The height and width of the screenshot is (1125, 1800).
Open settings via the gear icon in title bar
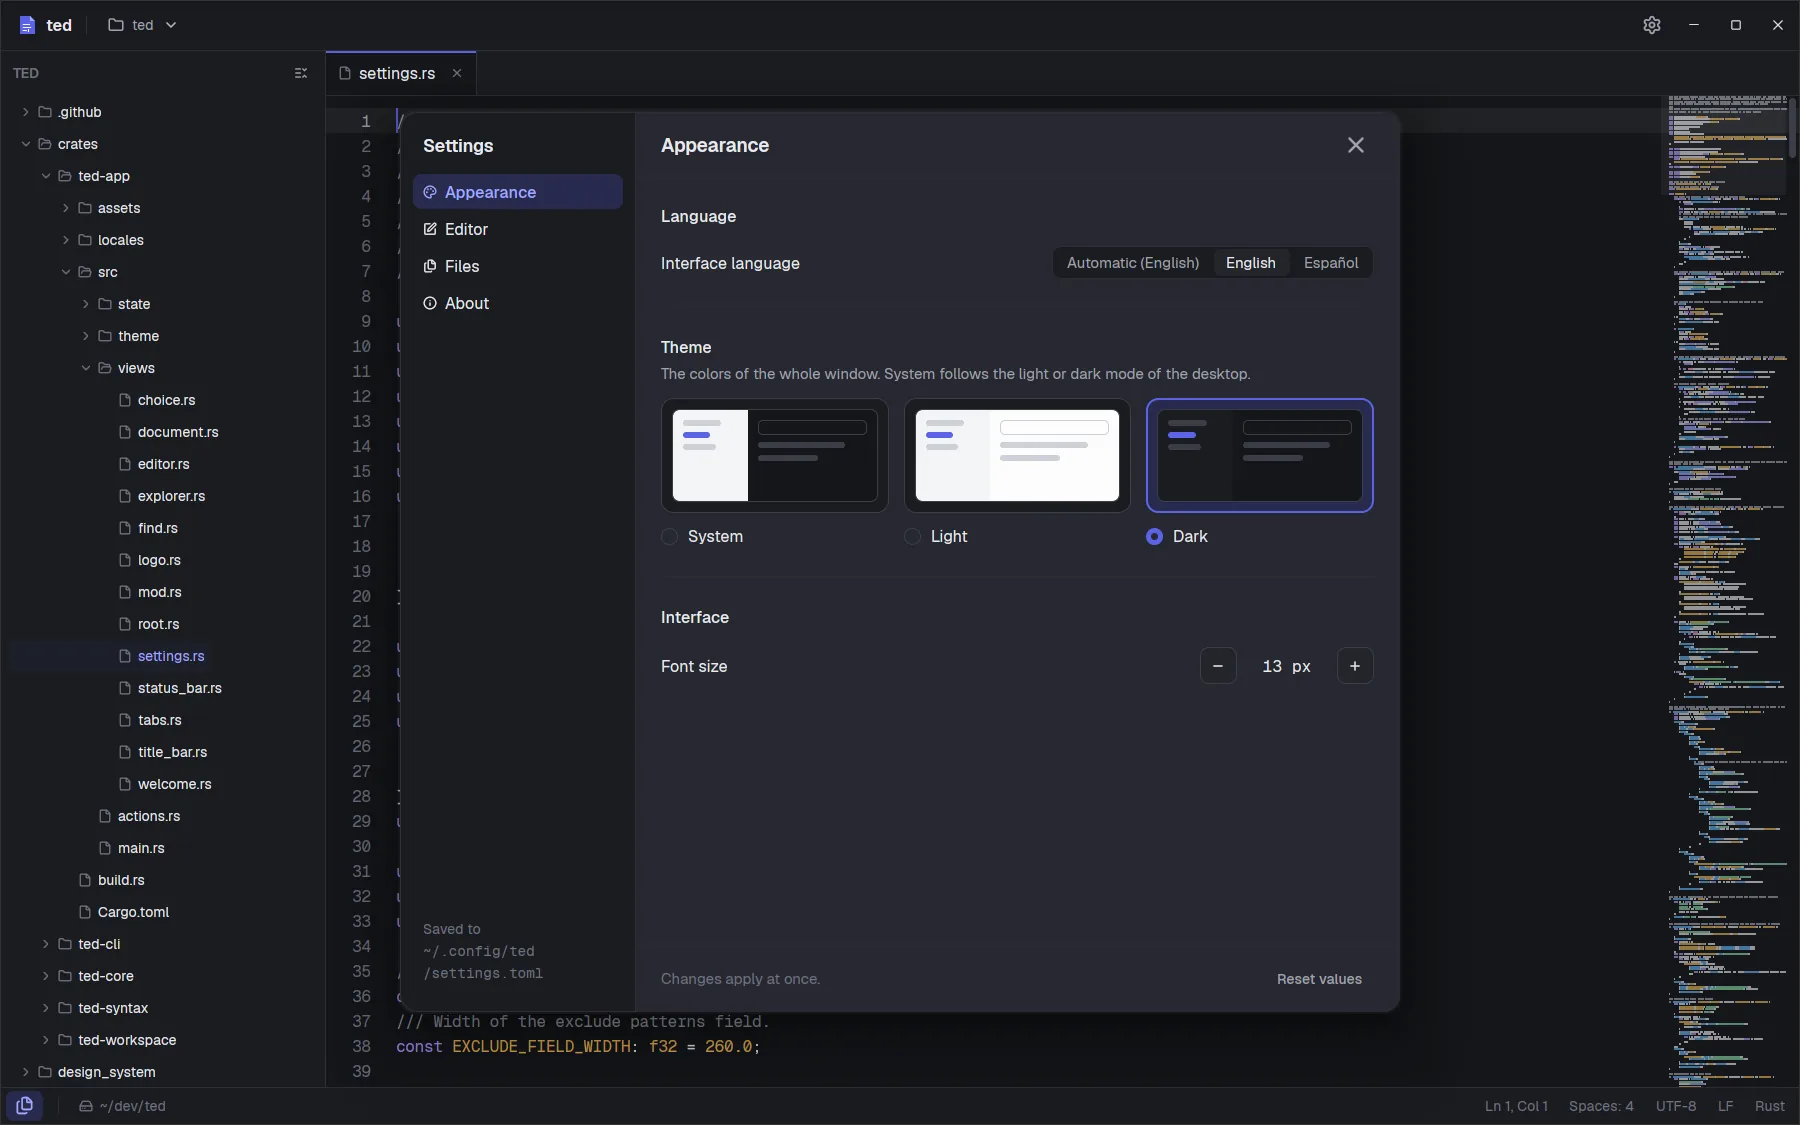pyautogui.click(x=1652, y=25)
